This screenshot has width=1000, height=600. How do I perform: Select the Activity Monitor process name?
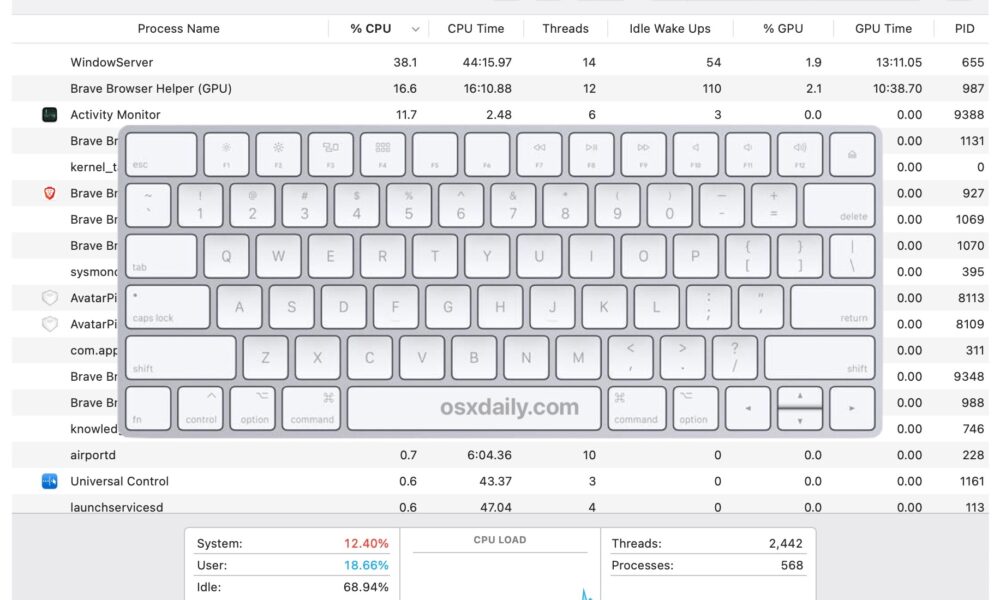point(115,115)
